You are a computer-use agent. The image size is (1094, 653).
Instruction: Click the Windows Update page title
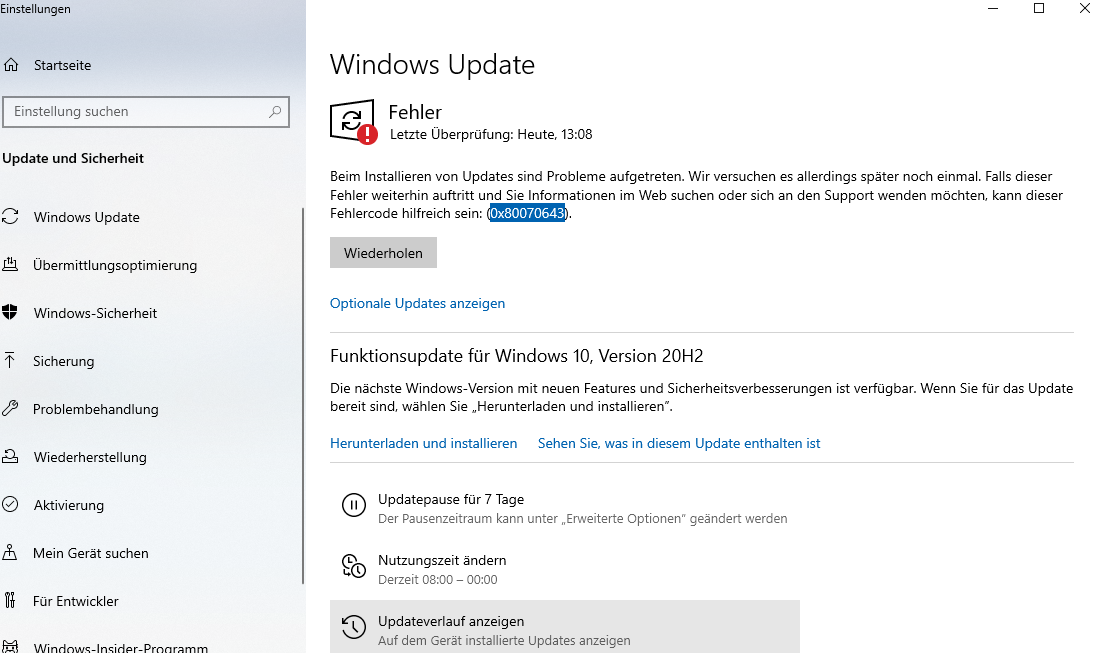click(x=432, y=65)
